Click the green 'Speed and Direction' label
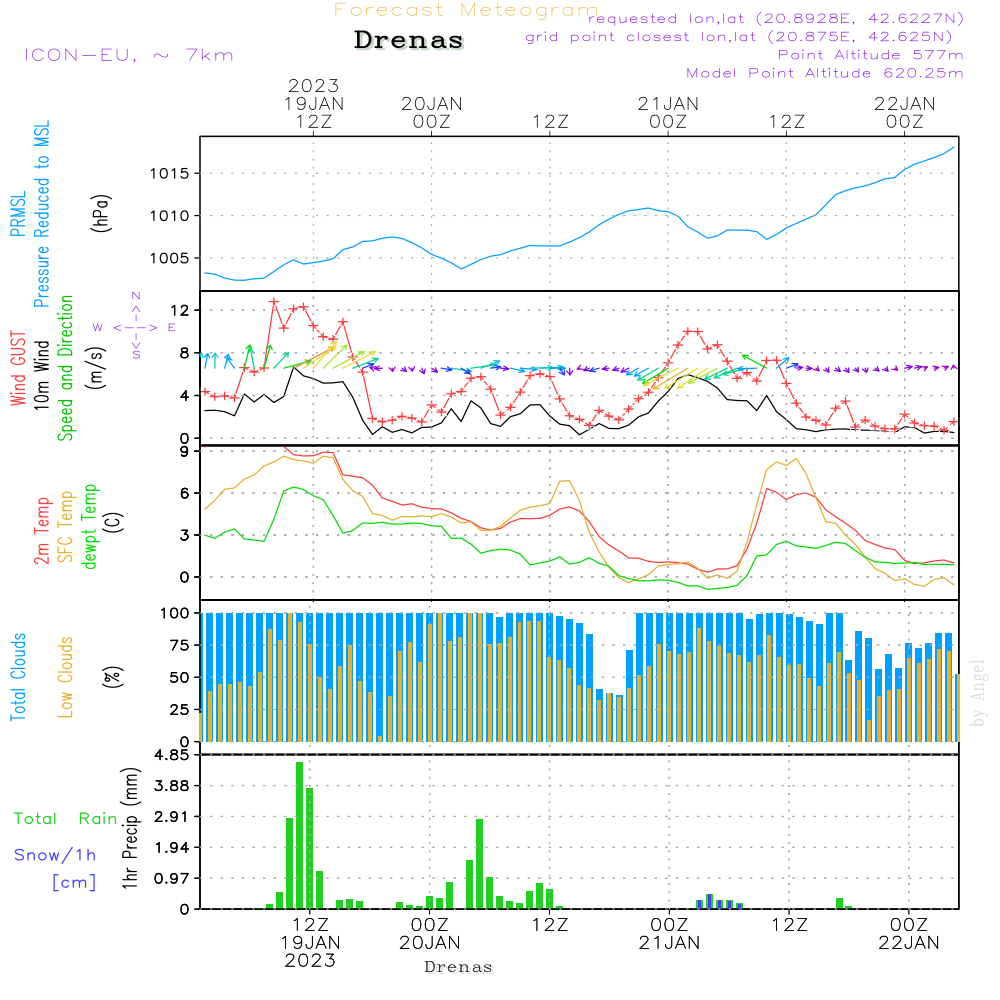The height and width of the screenshot is (1000, 1000). pyautogui.click(x=65, y=368)
